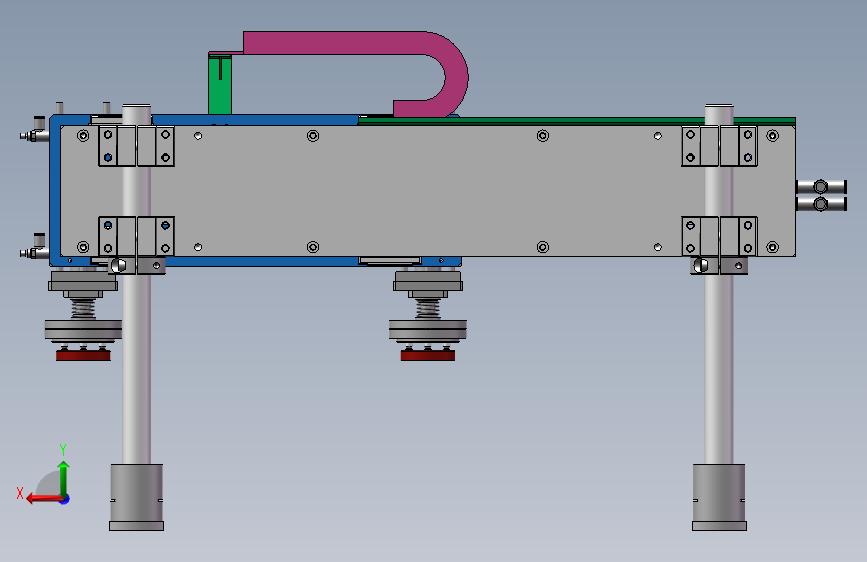Select the leftmost red suction pad
The image size is (867, 562).
pyautogui.click(x=83, y=355)
